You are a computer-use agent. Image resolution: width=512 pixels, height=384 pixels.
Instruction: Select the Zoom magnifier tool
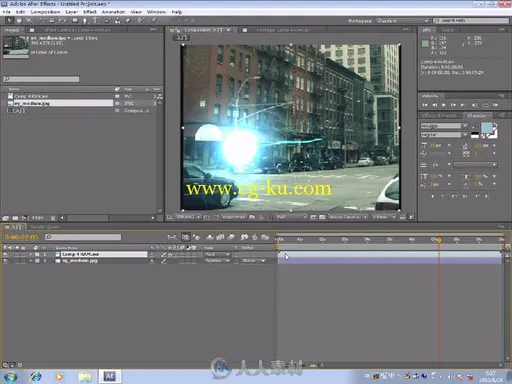pos(29,21)
